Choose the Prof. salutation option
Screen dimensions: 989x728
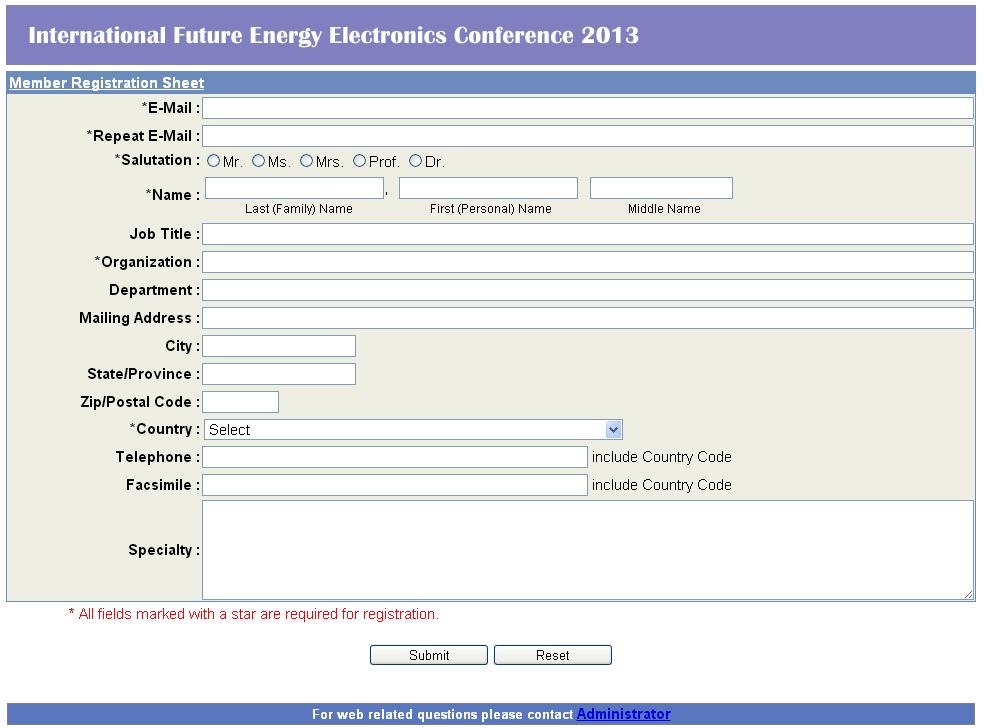[x=359, y=161]
